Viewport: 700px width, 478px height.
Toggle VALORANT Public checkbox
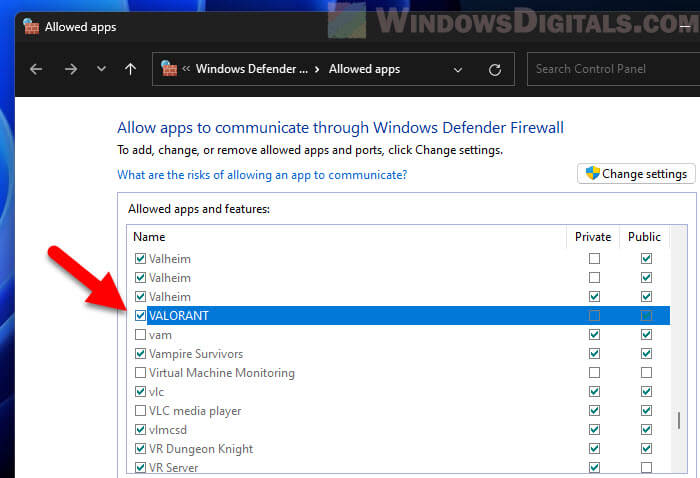(646, 316)
